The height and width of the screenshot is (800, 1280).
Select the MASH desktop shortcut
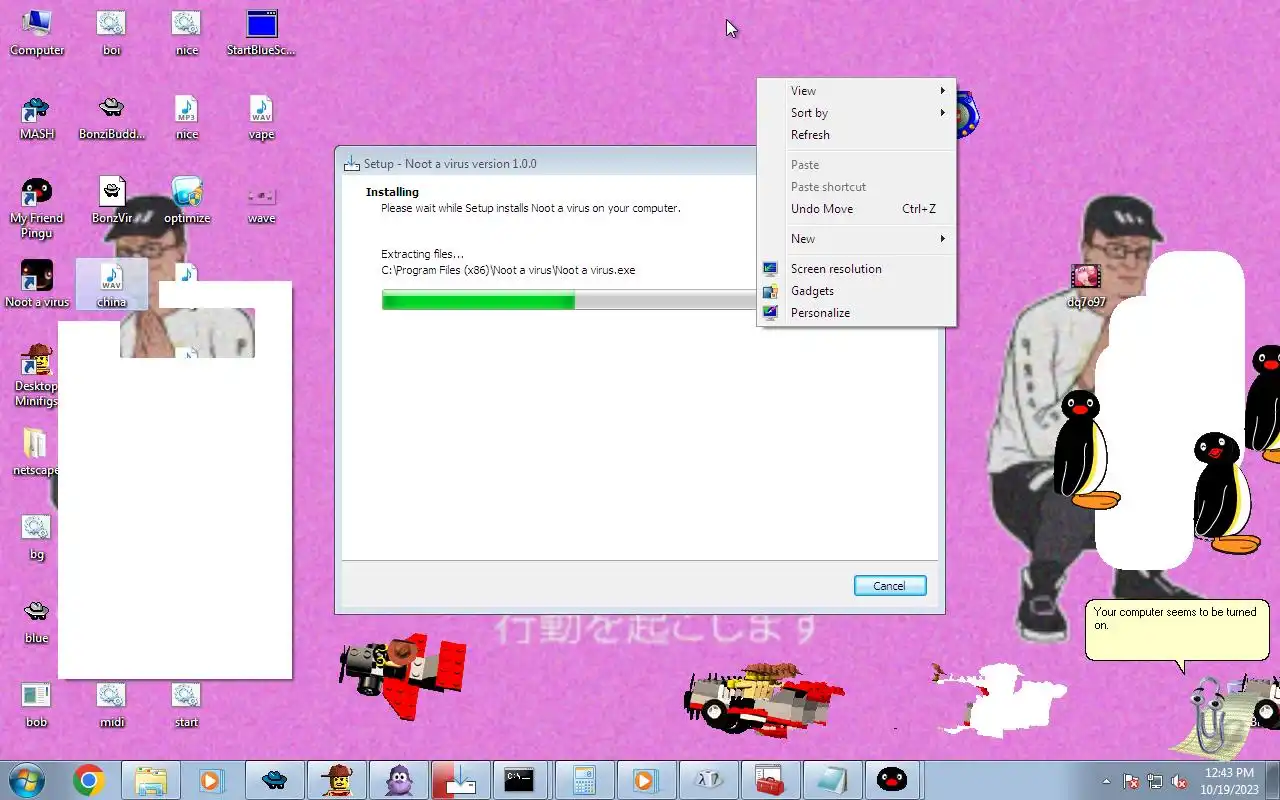pos(37,117)
